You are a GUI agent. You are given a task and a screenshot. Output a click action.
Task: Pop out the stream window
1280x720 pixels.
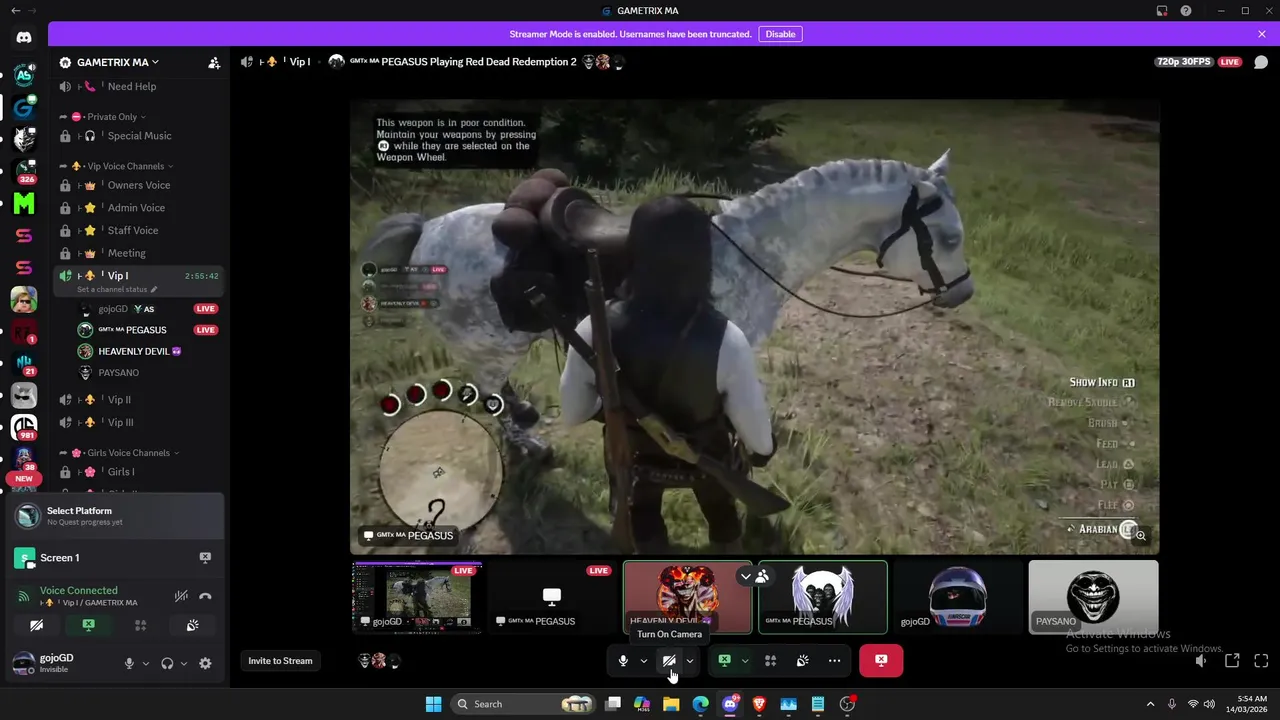click(x=1232, y=661)
